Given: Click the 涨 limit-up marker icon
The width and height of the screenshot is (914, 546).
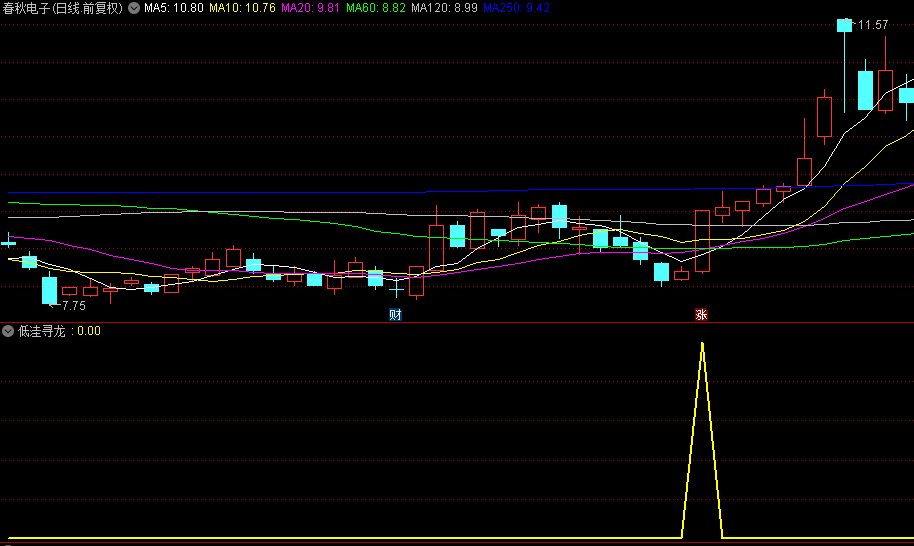Looking at the screenshot, I should coord(701,315).
